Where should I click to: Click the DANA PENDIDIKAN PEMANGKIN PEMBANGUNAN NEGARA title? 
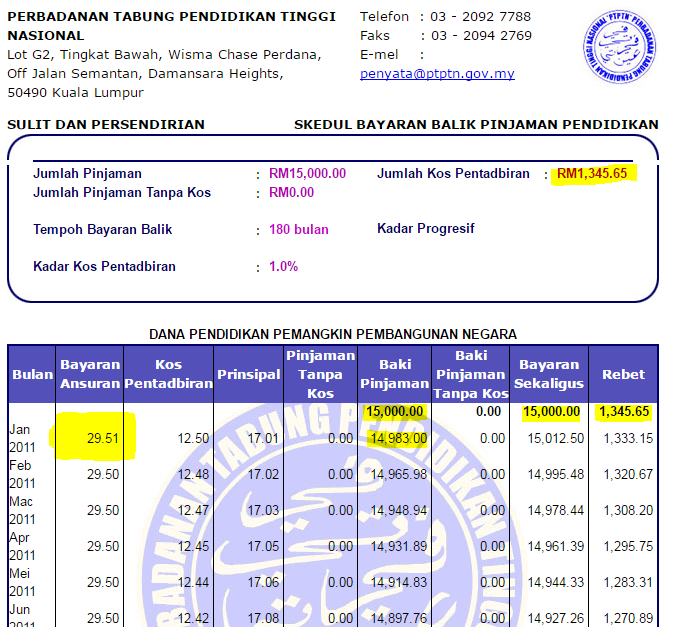pos(333,334)
